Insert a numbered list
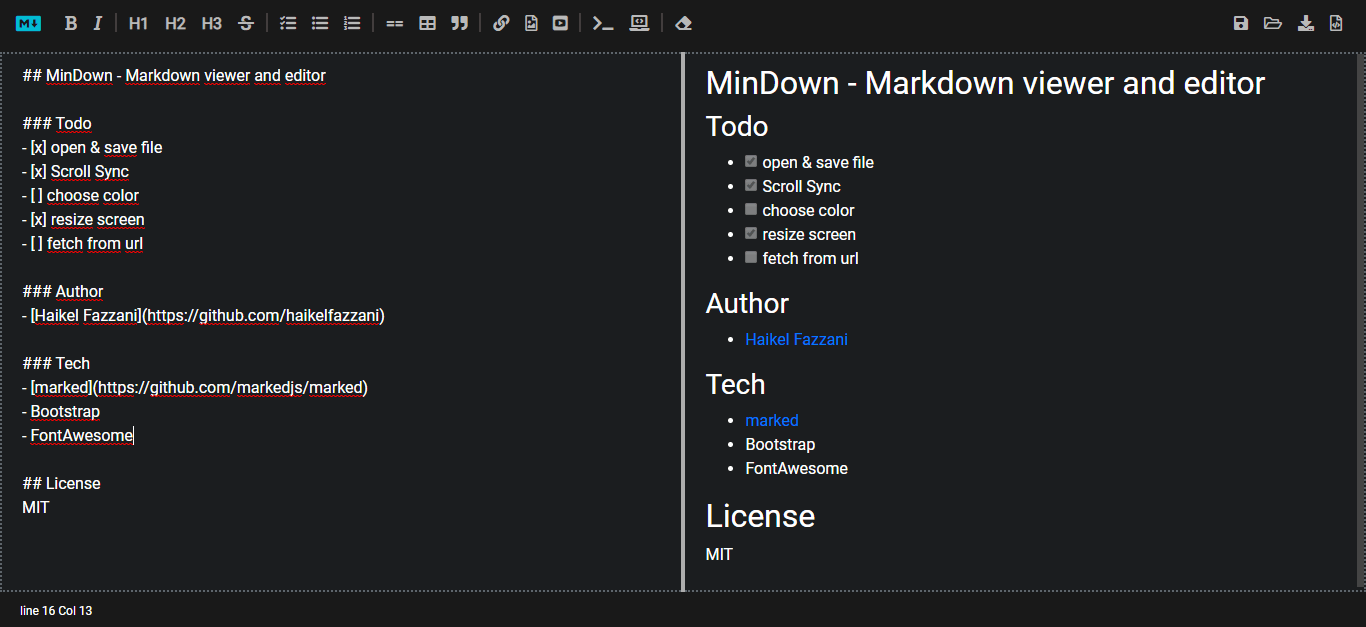The width and height of the screenshot is (1366, 627). [x=352, y=23]
